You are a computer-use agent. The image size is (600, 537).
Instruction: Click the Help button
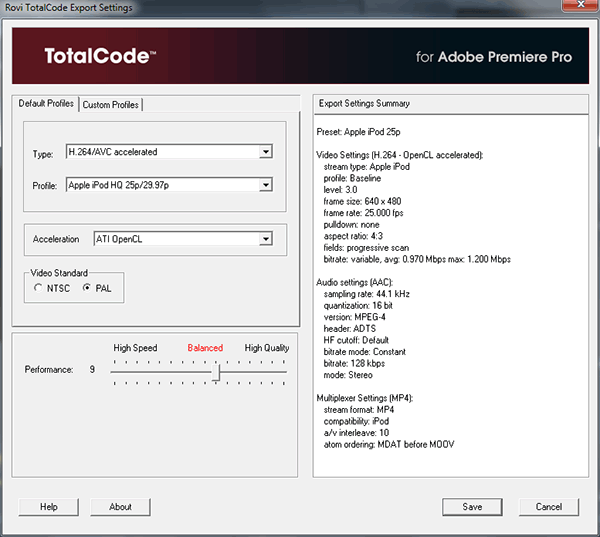click(49, 507)
